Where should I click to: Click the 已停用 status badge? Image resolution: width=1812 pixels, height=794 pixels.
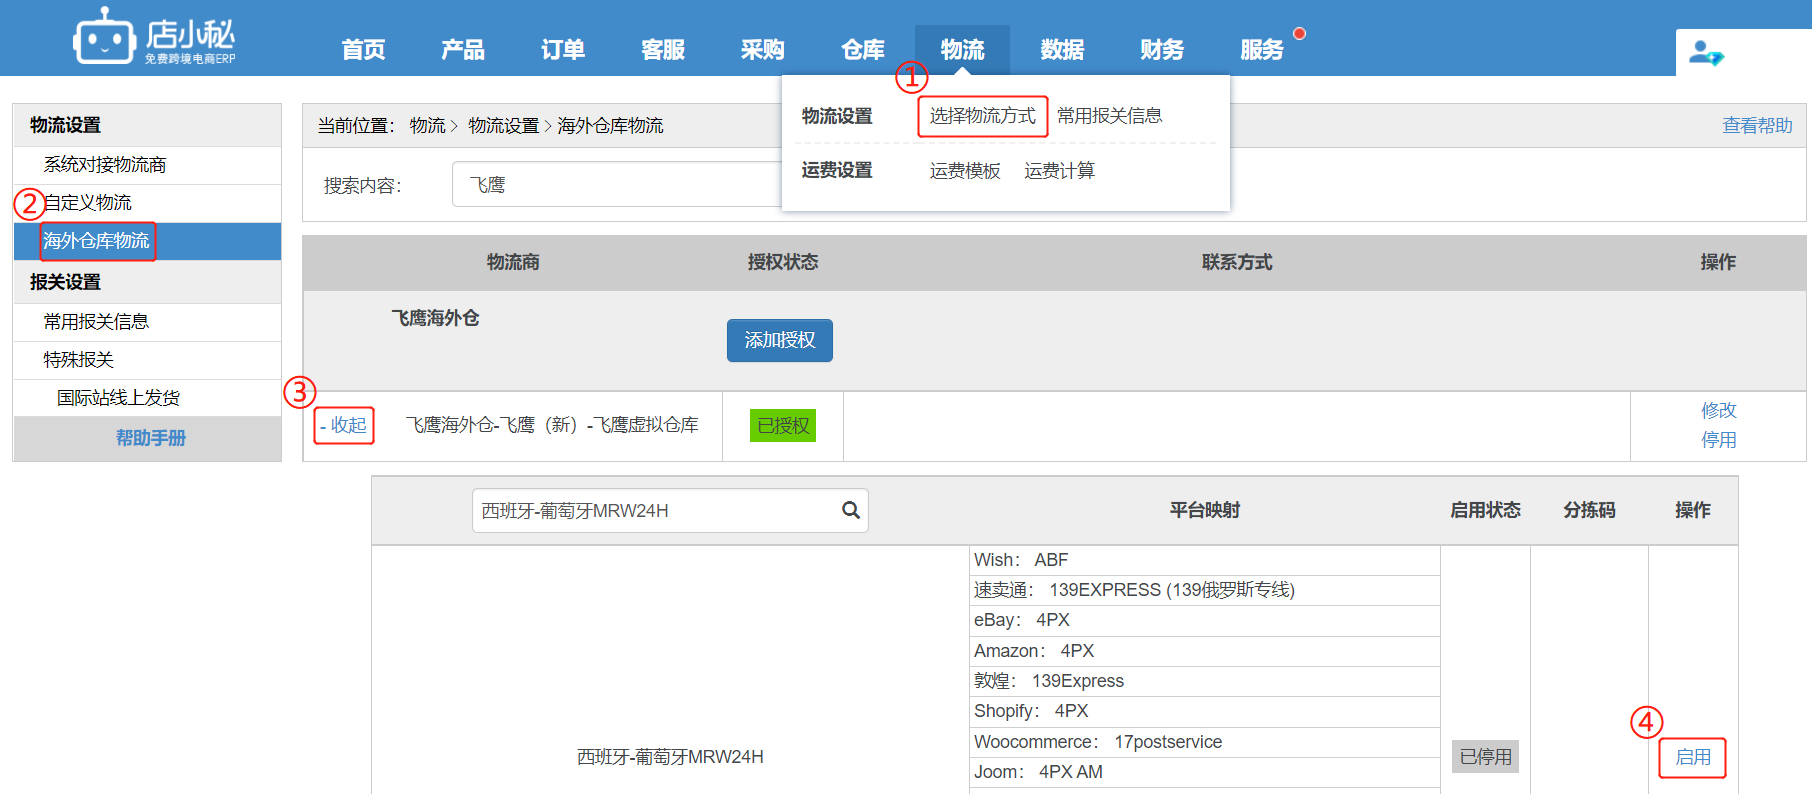click(x=1486, y=757)
